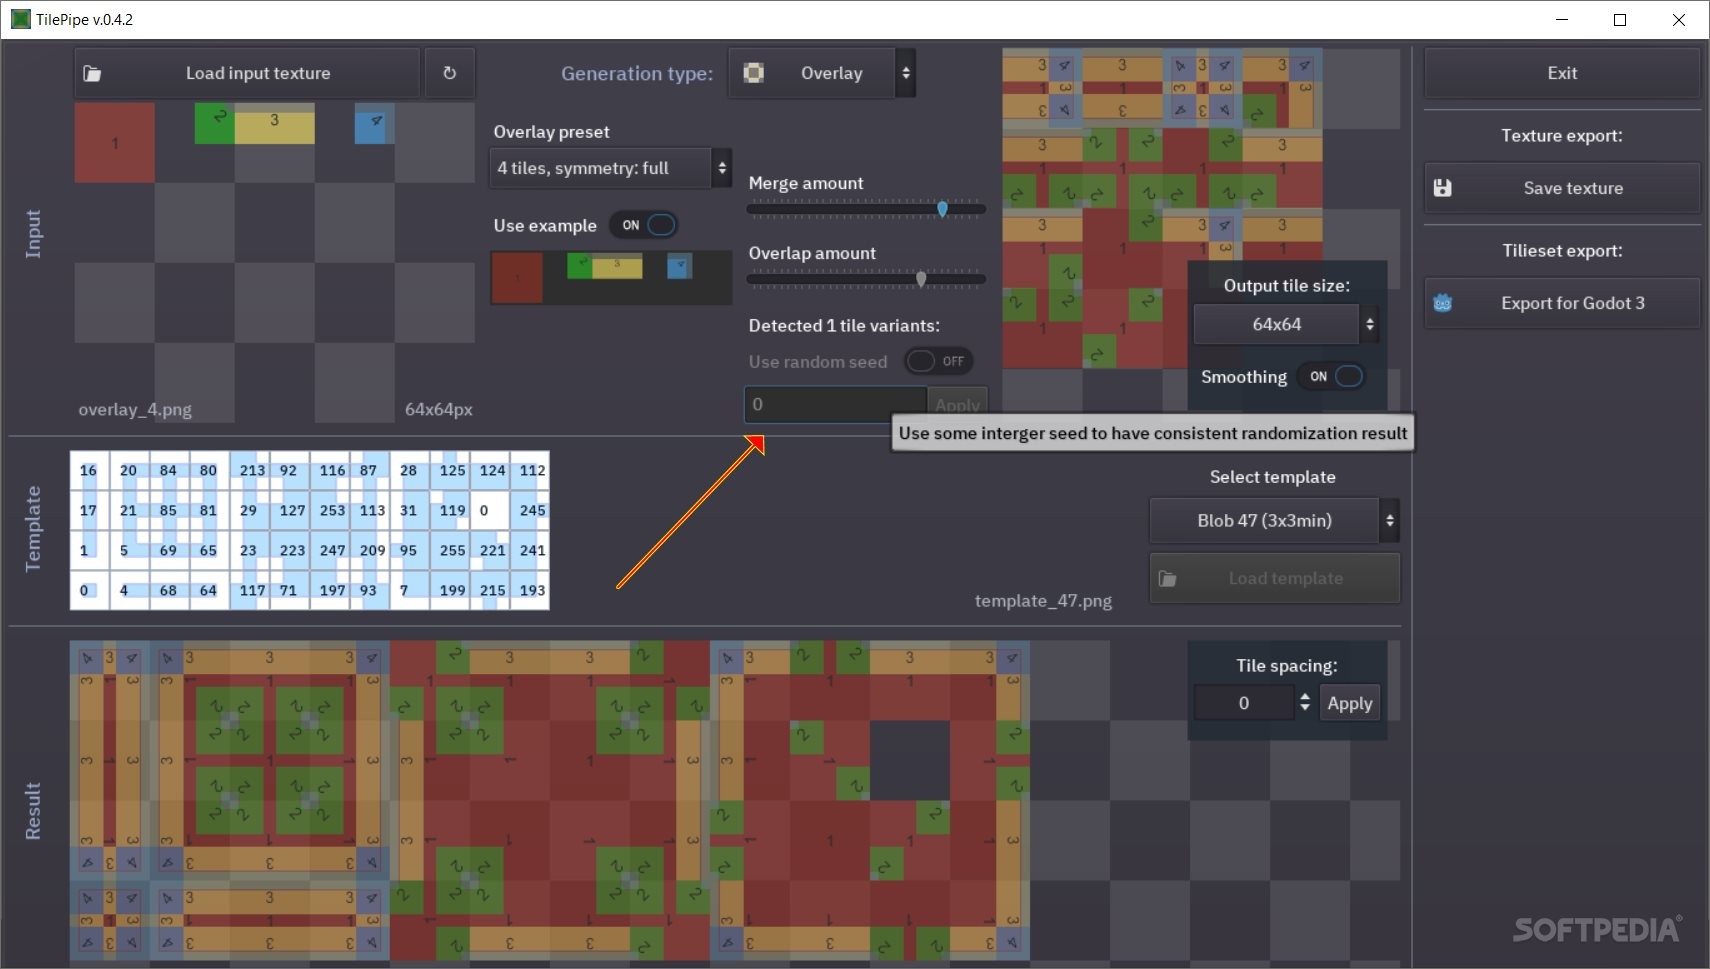Expand the Overlay preset dropdown
Viewport: 1710px width, 969px height.
point(610,168)
